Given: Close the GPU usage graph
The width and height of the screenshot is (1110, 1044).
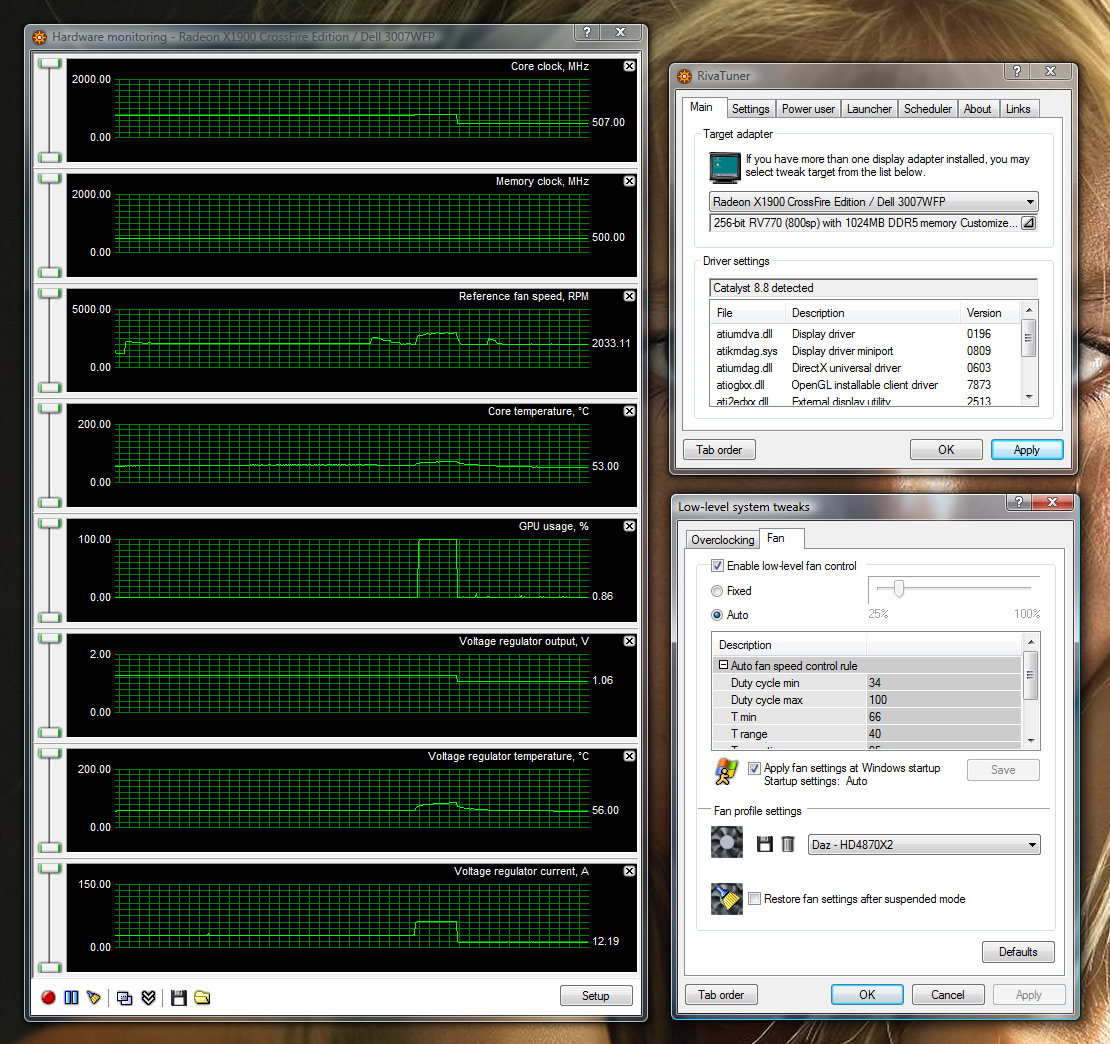Looking at the screenshot, I should [629, 526].
